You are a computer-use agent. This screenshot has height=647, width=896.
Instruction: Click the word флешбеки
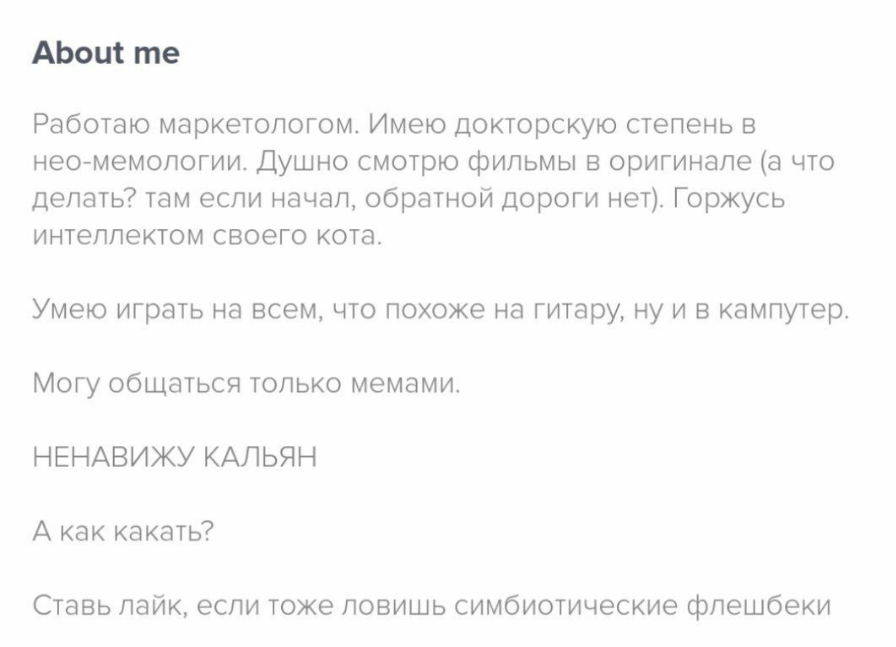[758, 605]
